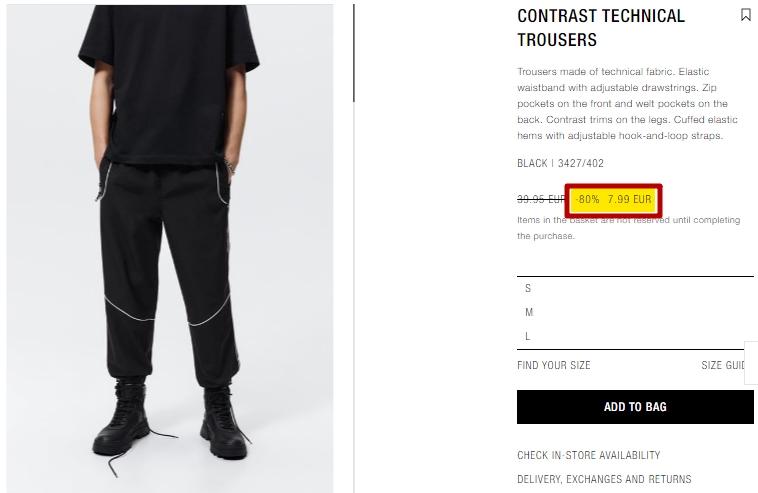Screen dimensions: 758x493
Task: Click the black boots in the photo
Action: [x=172, y=420]
